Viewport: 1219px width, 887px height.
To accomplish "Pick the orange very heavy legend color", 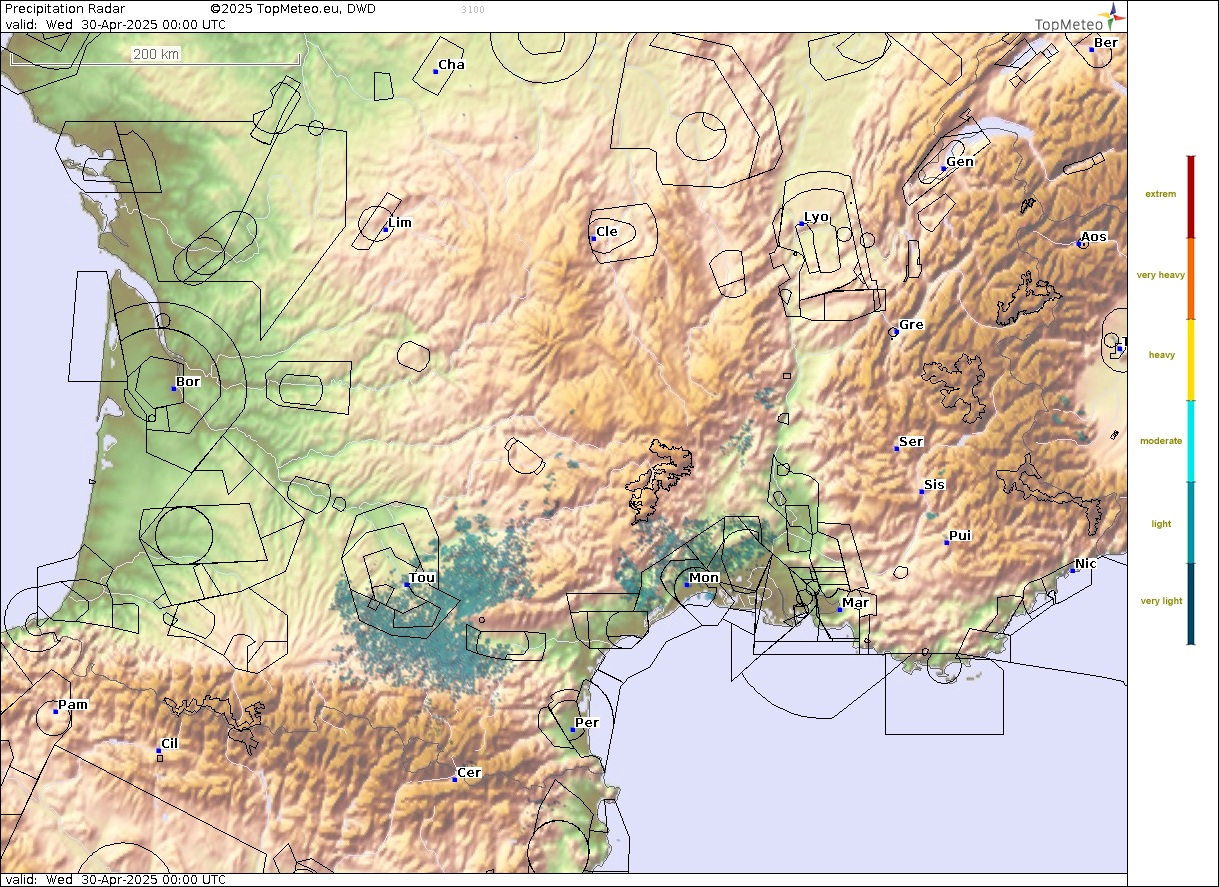I will click(x=1190, y=279).
